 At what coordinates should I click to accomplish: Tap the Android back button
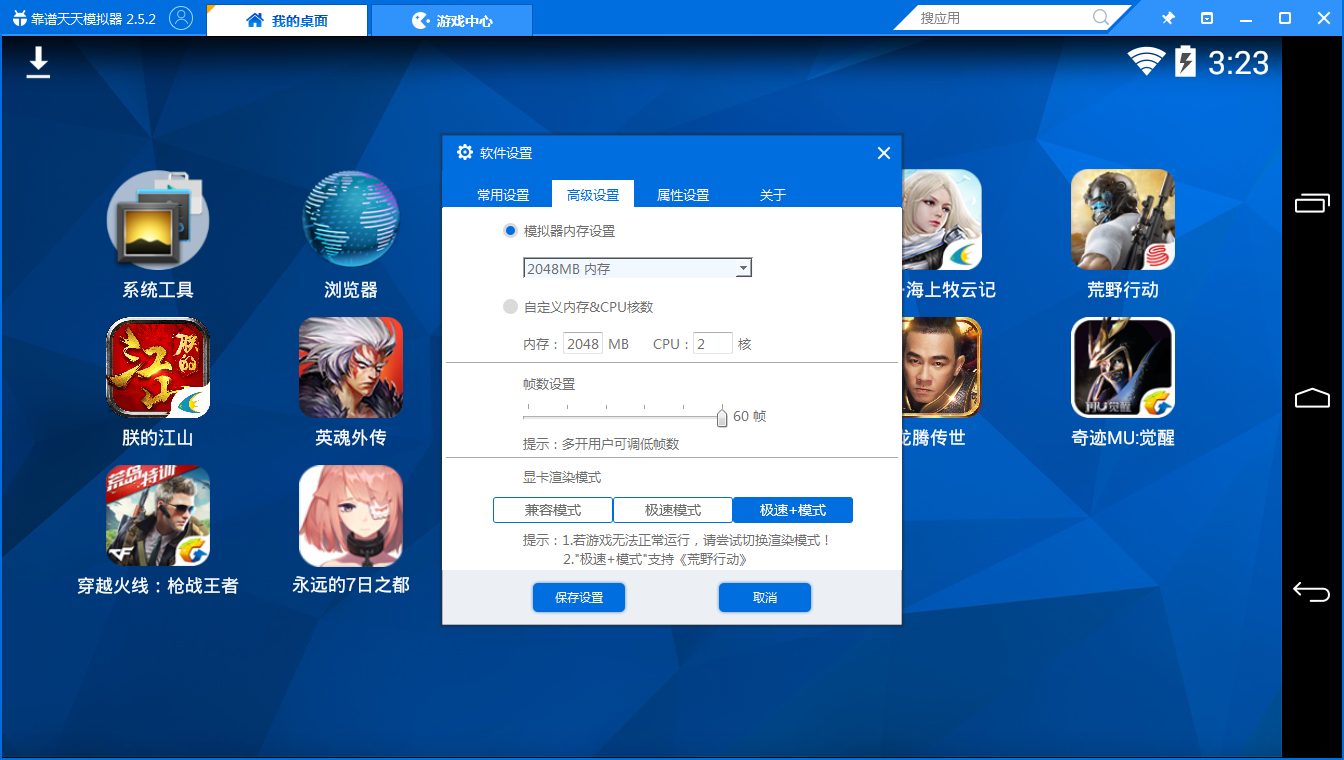click(1312, 591)
